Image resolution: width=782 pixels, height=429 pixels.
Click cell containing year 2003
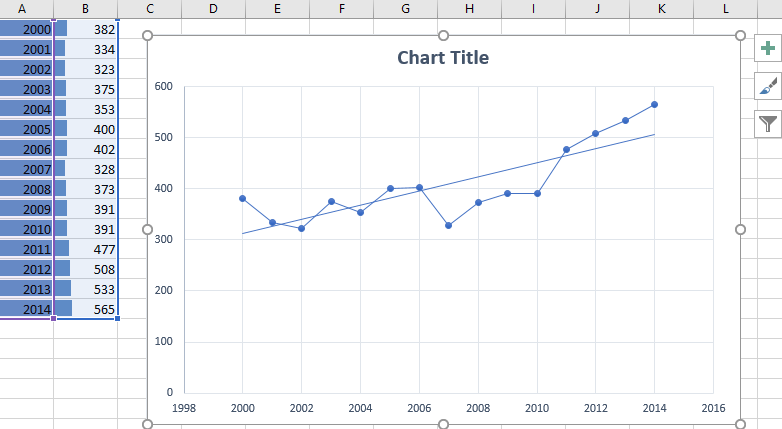pyautogui.click(x=26, y=89)
